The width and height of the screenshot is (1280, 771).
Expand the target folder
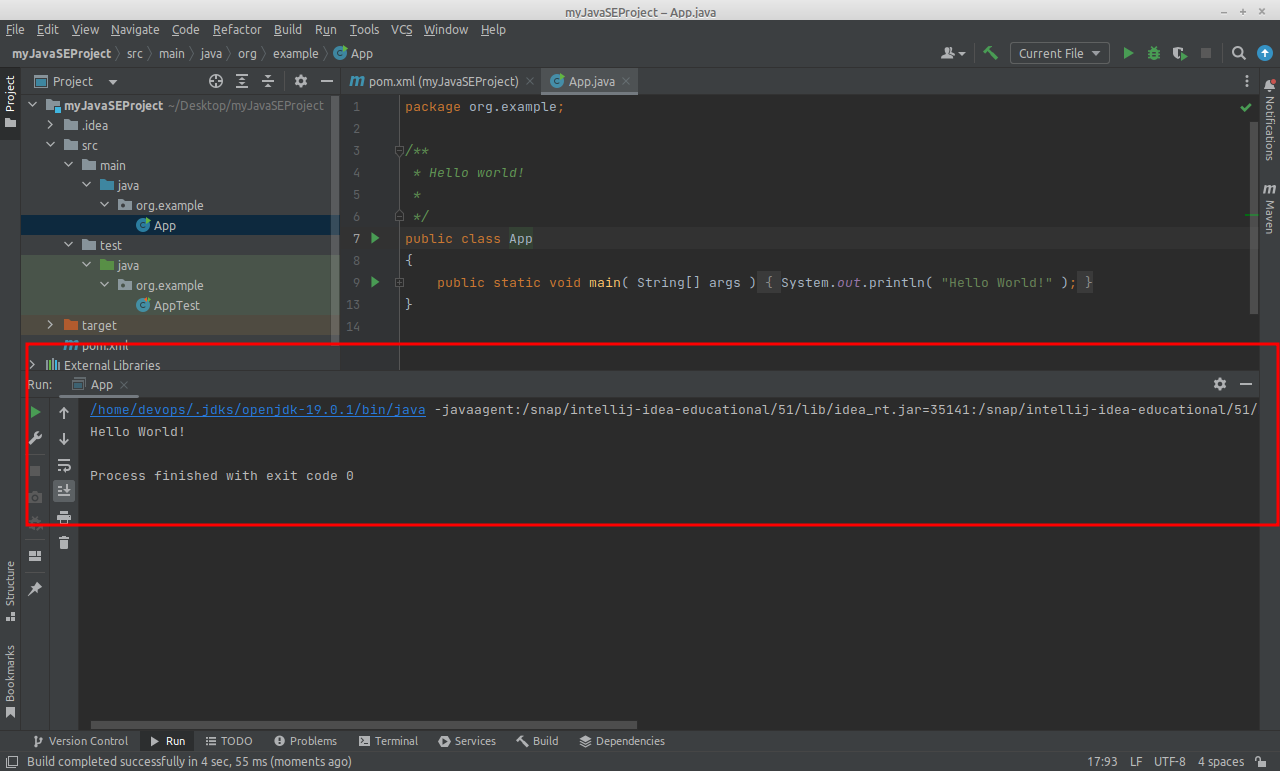(51, 325)
